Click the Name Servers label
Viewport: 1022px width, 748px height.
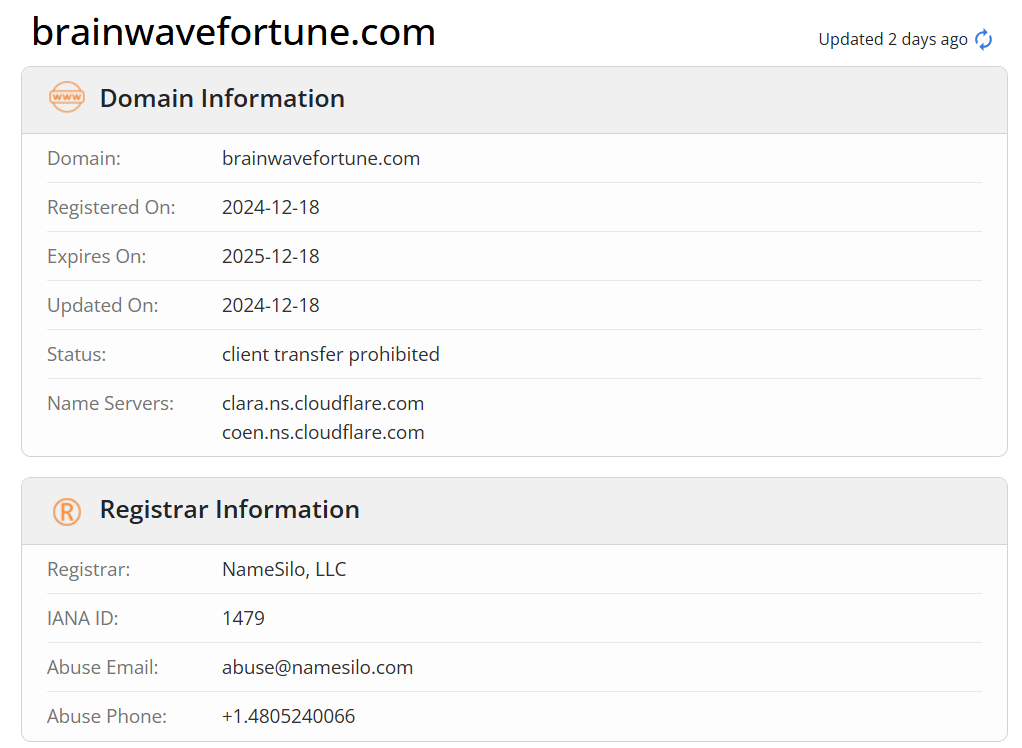pyautogui.click(x=110, y=403)
